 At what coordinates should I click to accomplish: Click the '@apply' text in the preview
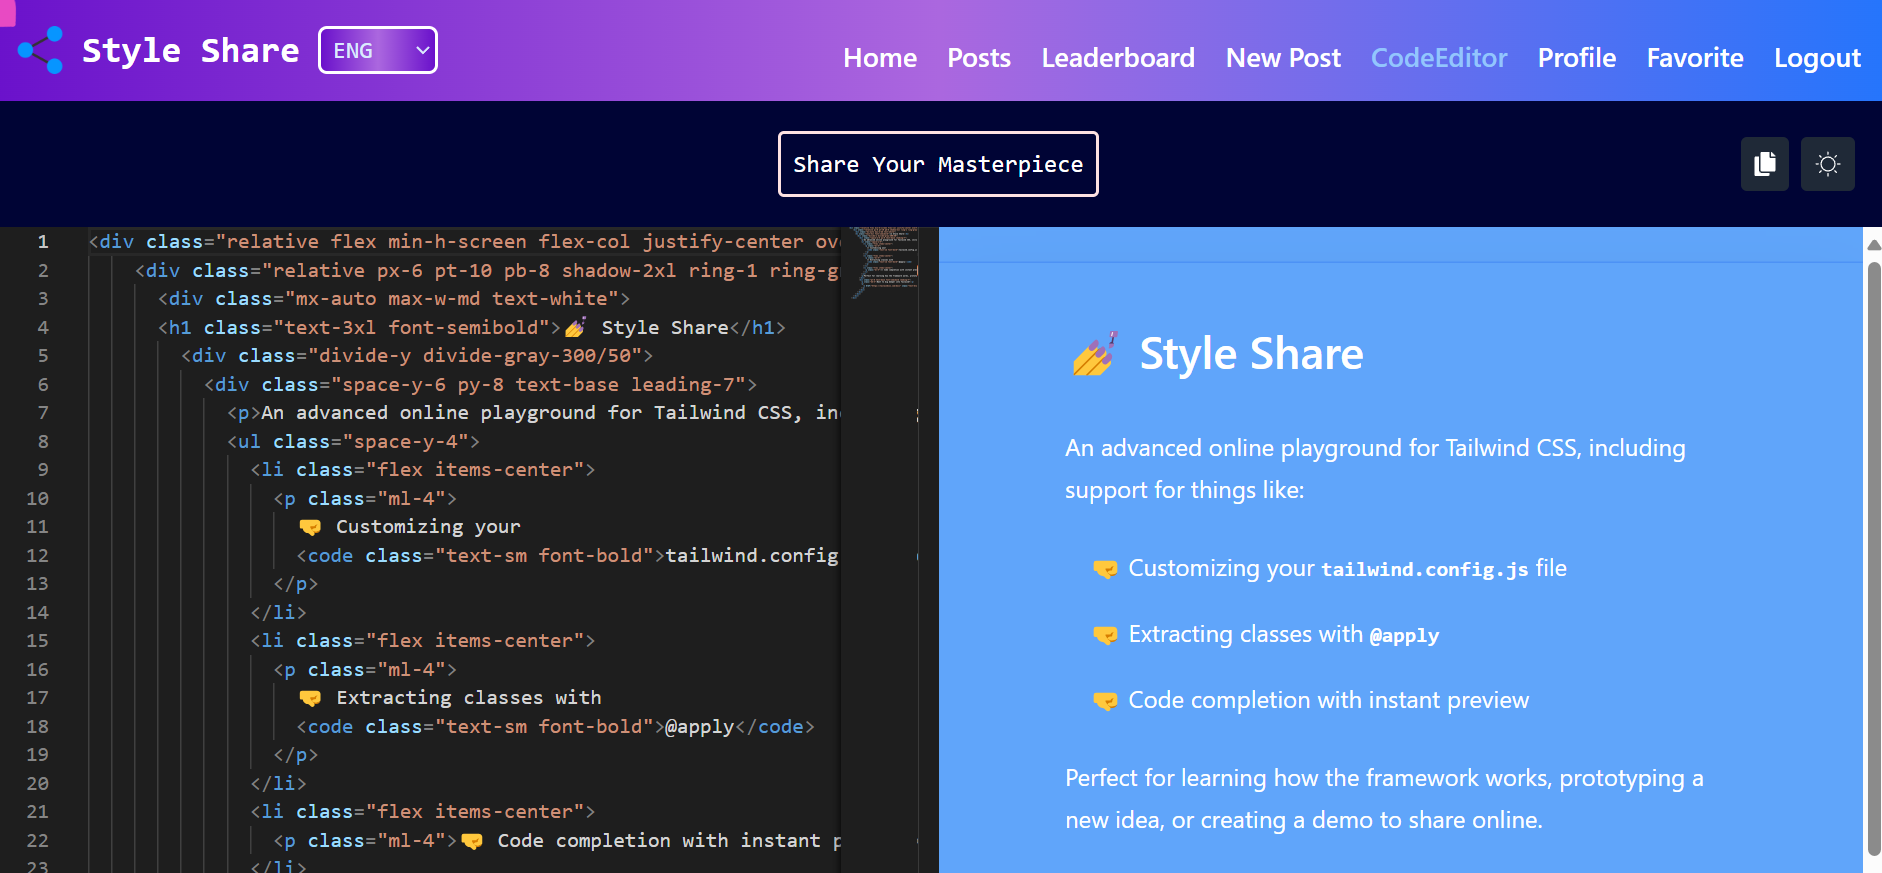click(x=1404, y=635)
